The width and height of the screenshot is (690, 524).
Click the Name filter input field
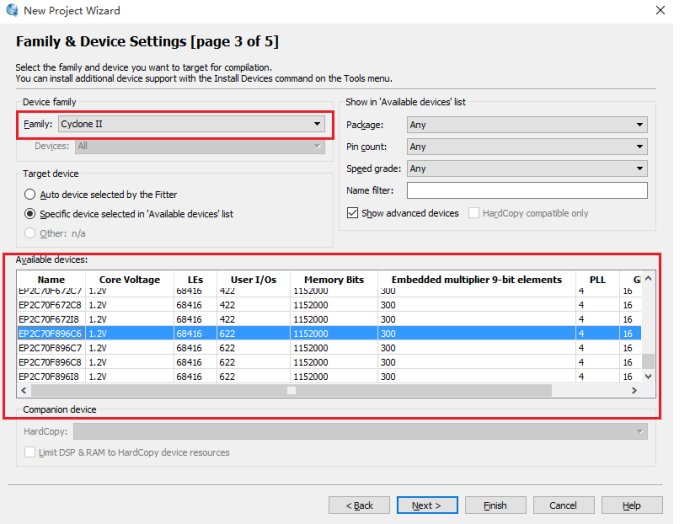527,191
